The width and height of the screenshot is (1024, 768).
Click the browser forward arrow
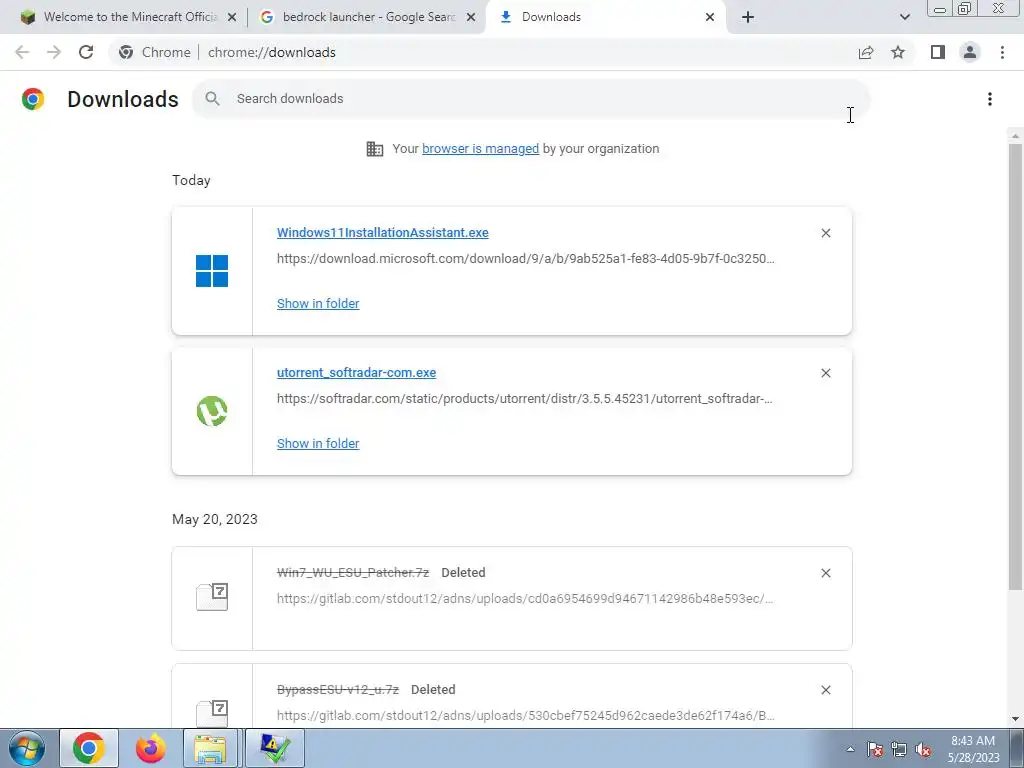(x=54, y=52)
